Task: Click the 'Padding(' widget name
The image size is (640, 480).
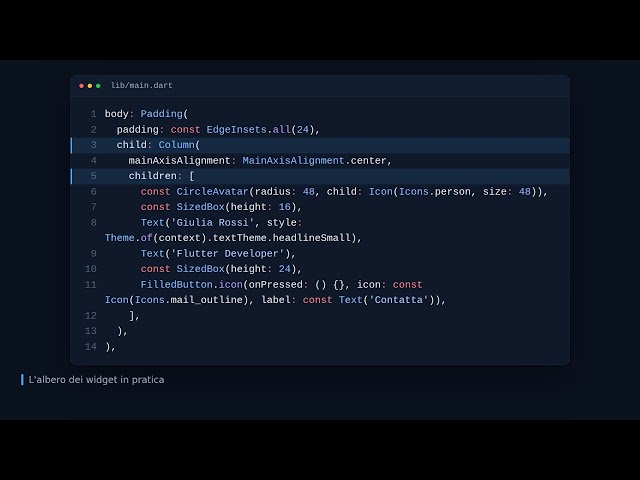Action: tap(164, 114)
